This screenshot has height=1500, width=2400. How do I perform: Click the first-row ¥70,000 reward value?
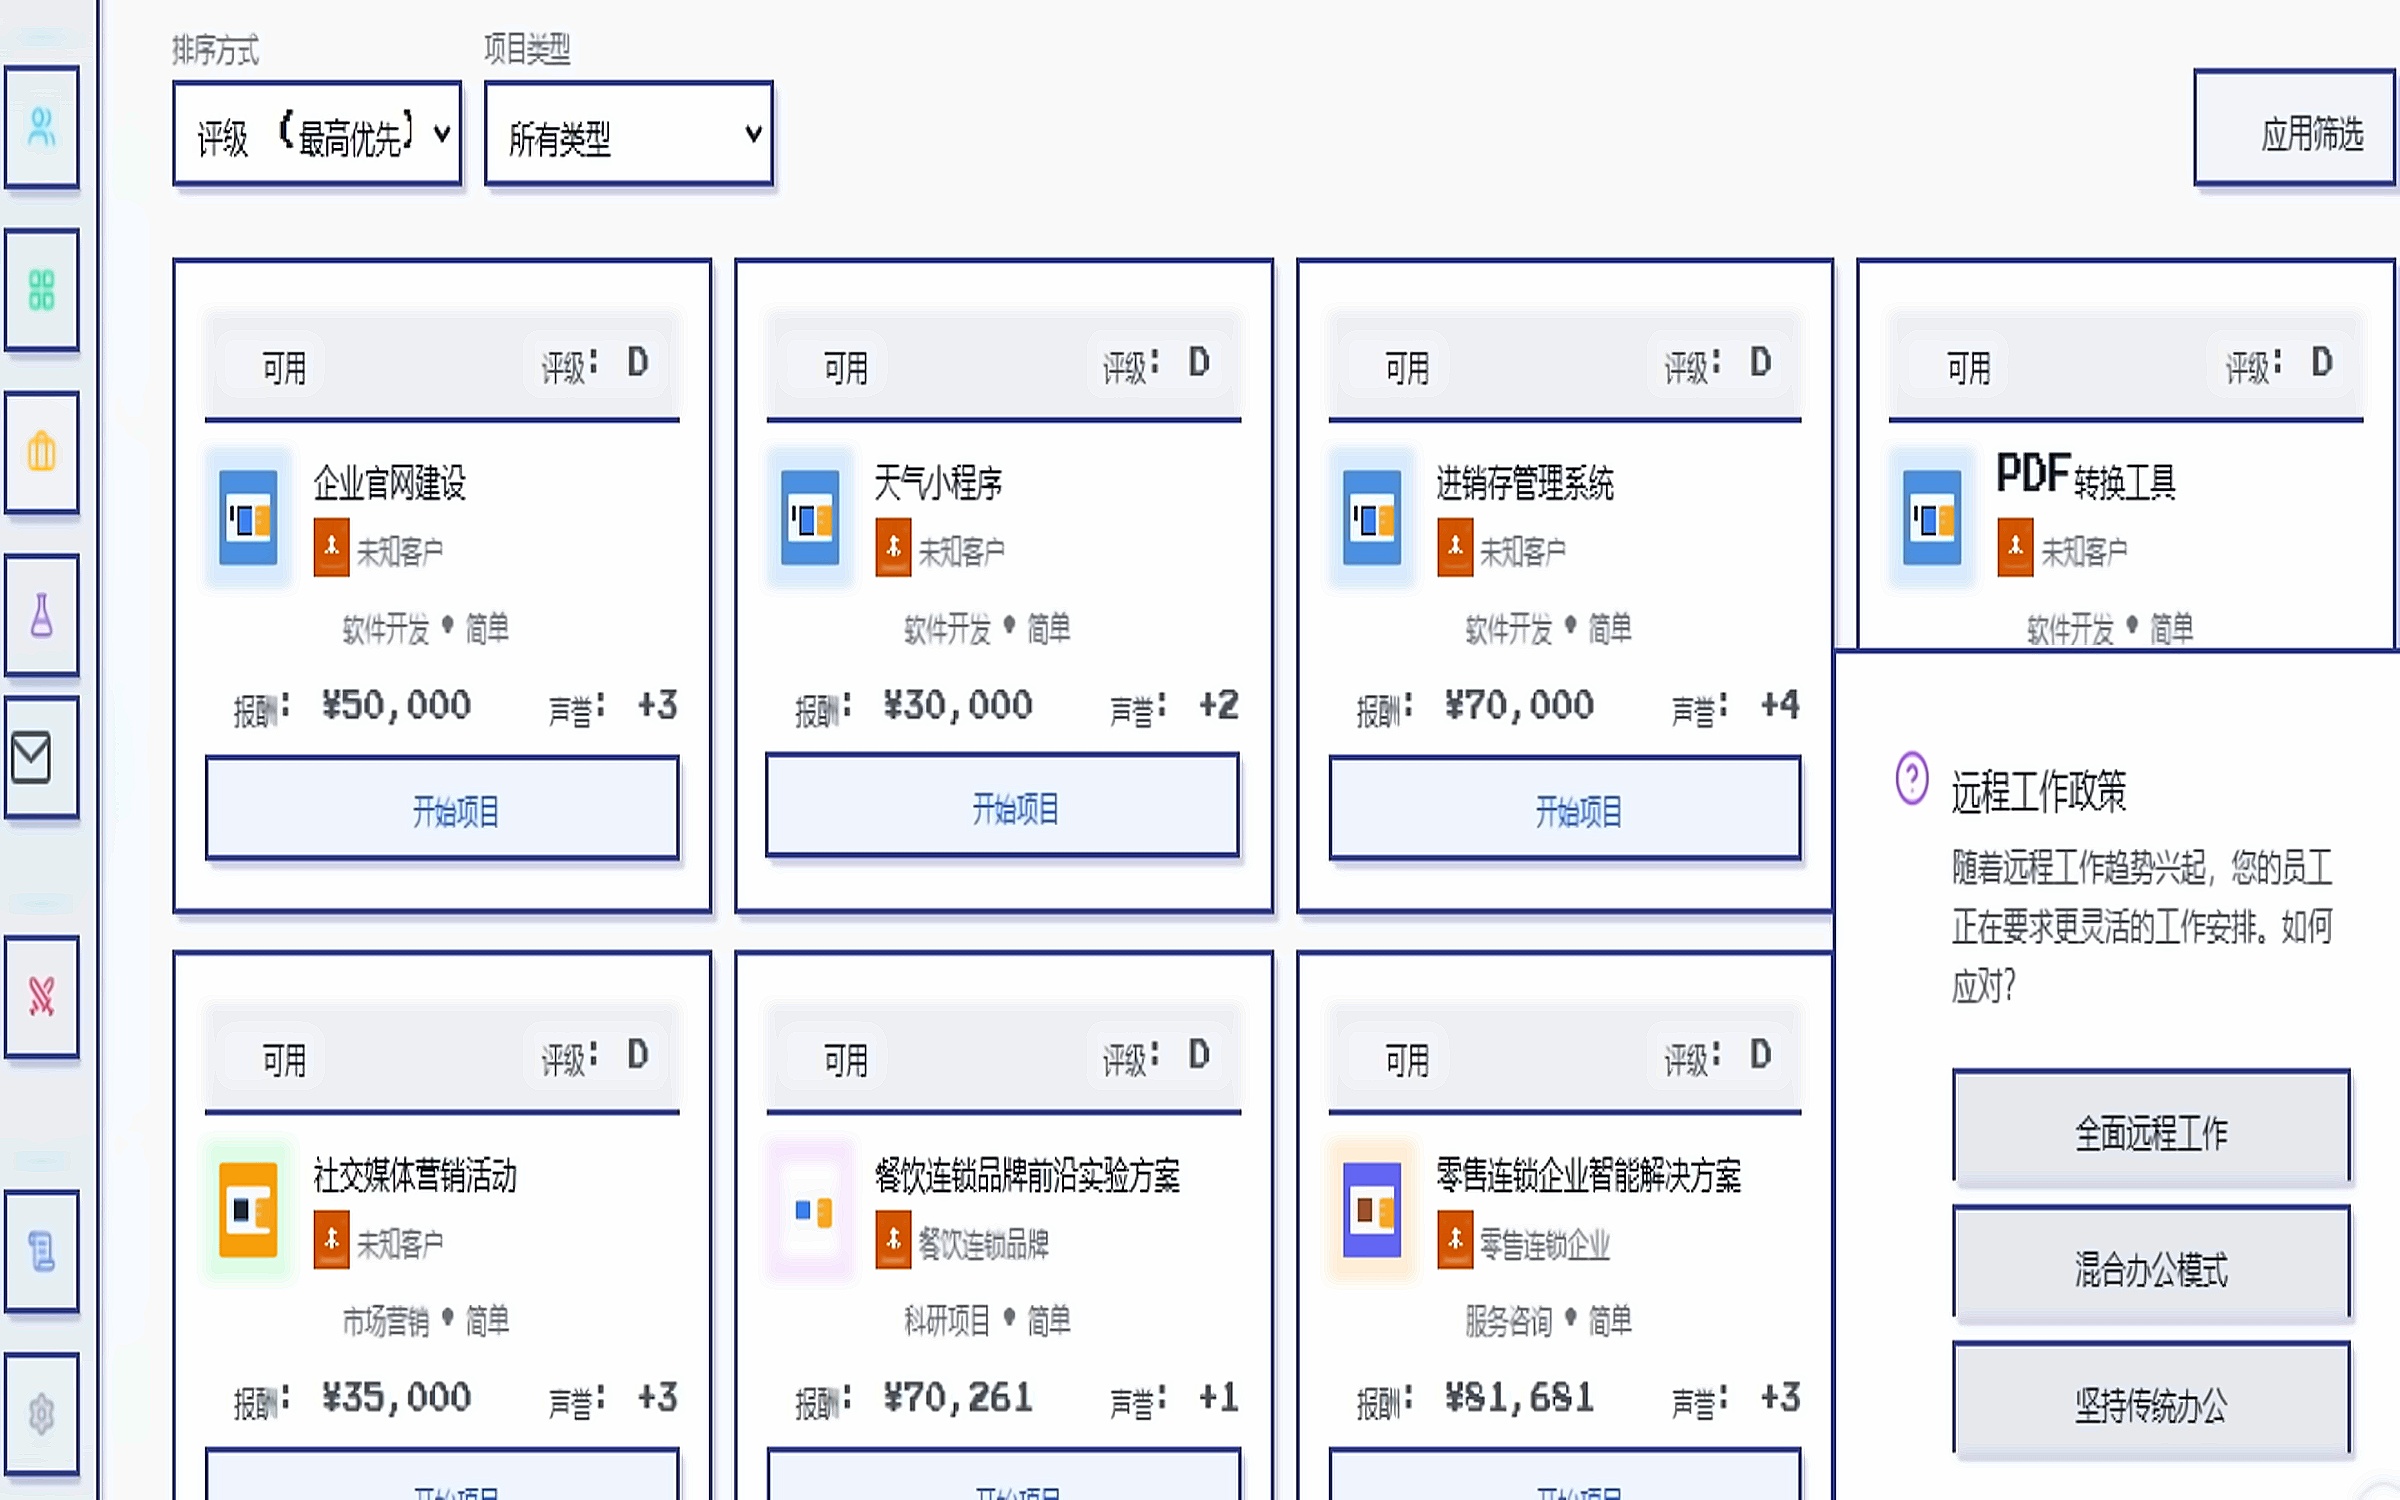point(1519,706)
